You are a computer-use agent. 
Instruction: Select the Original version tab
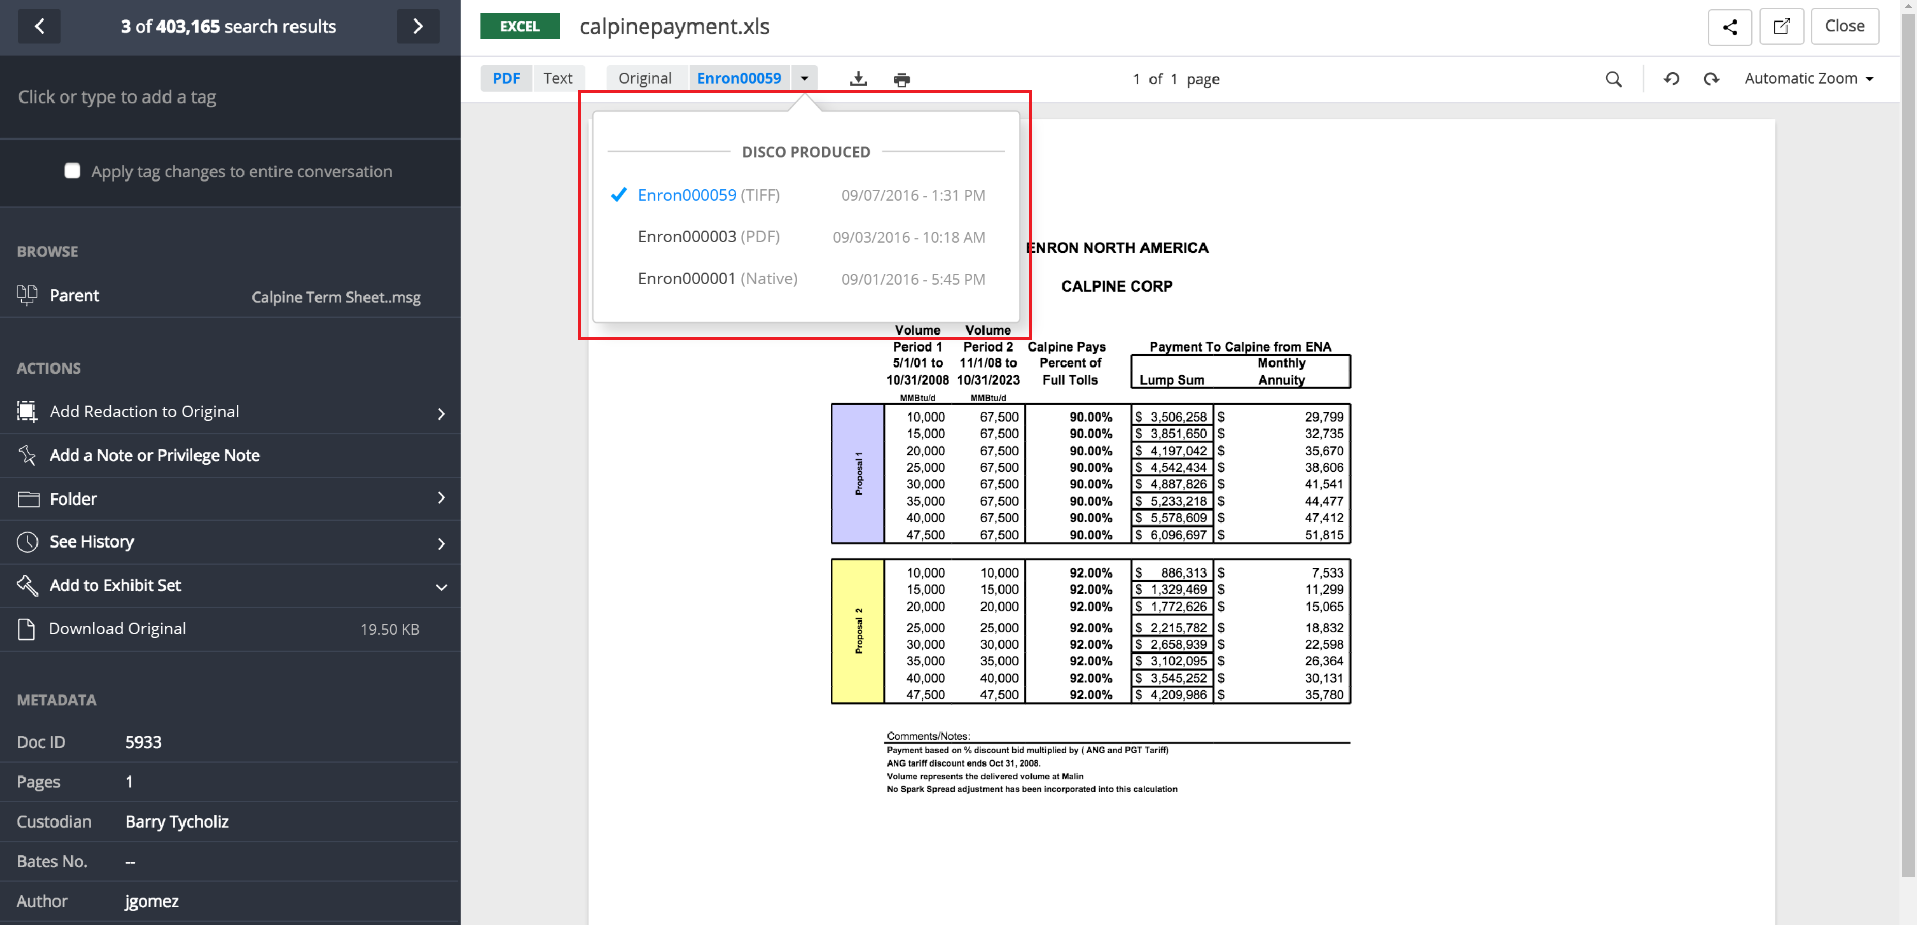coord(645,78)
